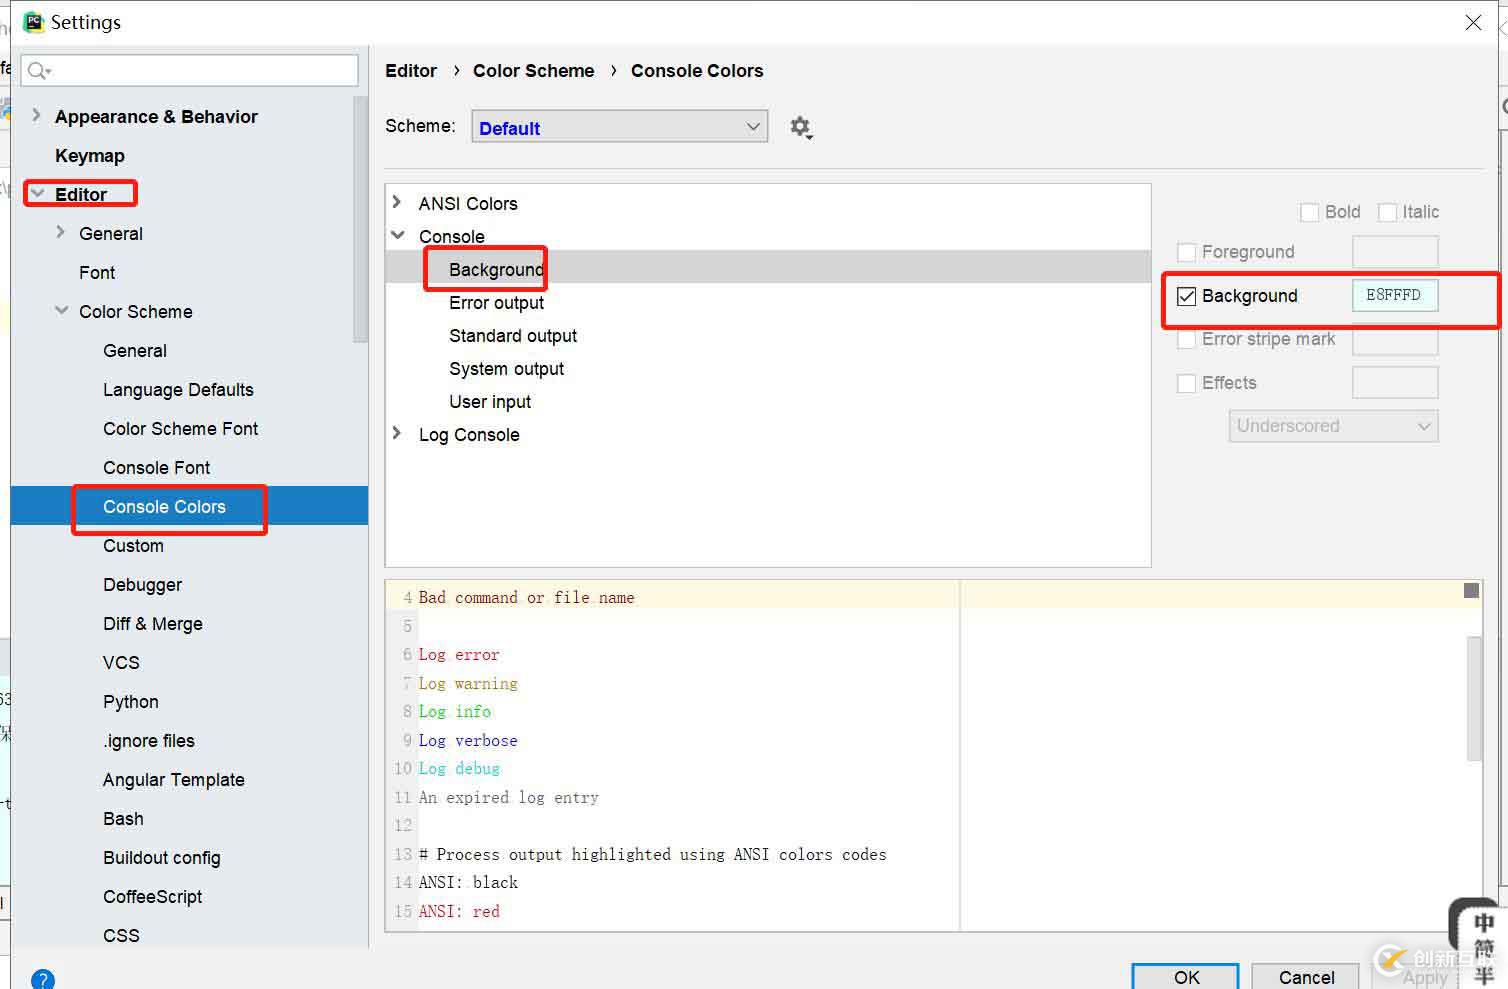Expand the Log Console node
Image resolution: width=1508 pixels, height=989 pixels.
(397, 434)
